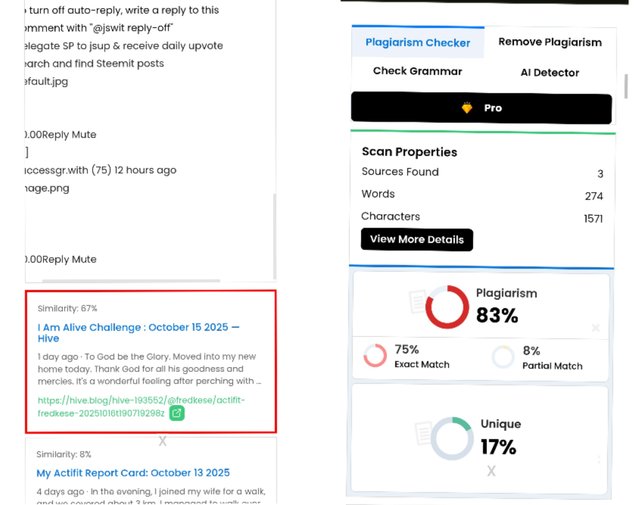Open the AI Detector tab
The height and width of the screenshot is (505, 640).
click(549, 72)
